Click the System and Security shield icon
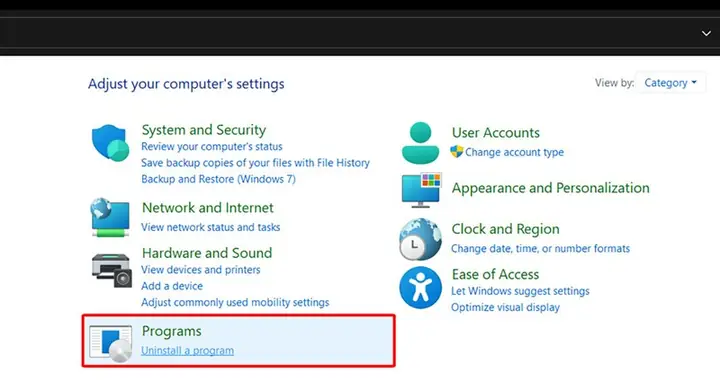Viewport: 720px width, 391px height. pos(111,143)
